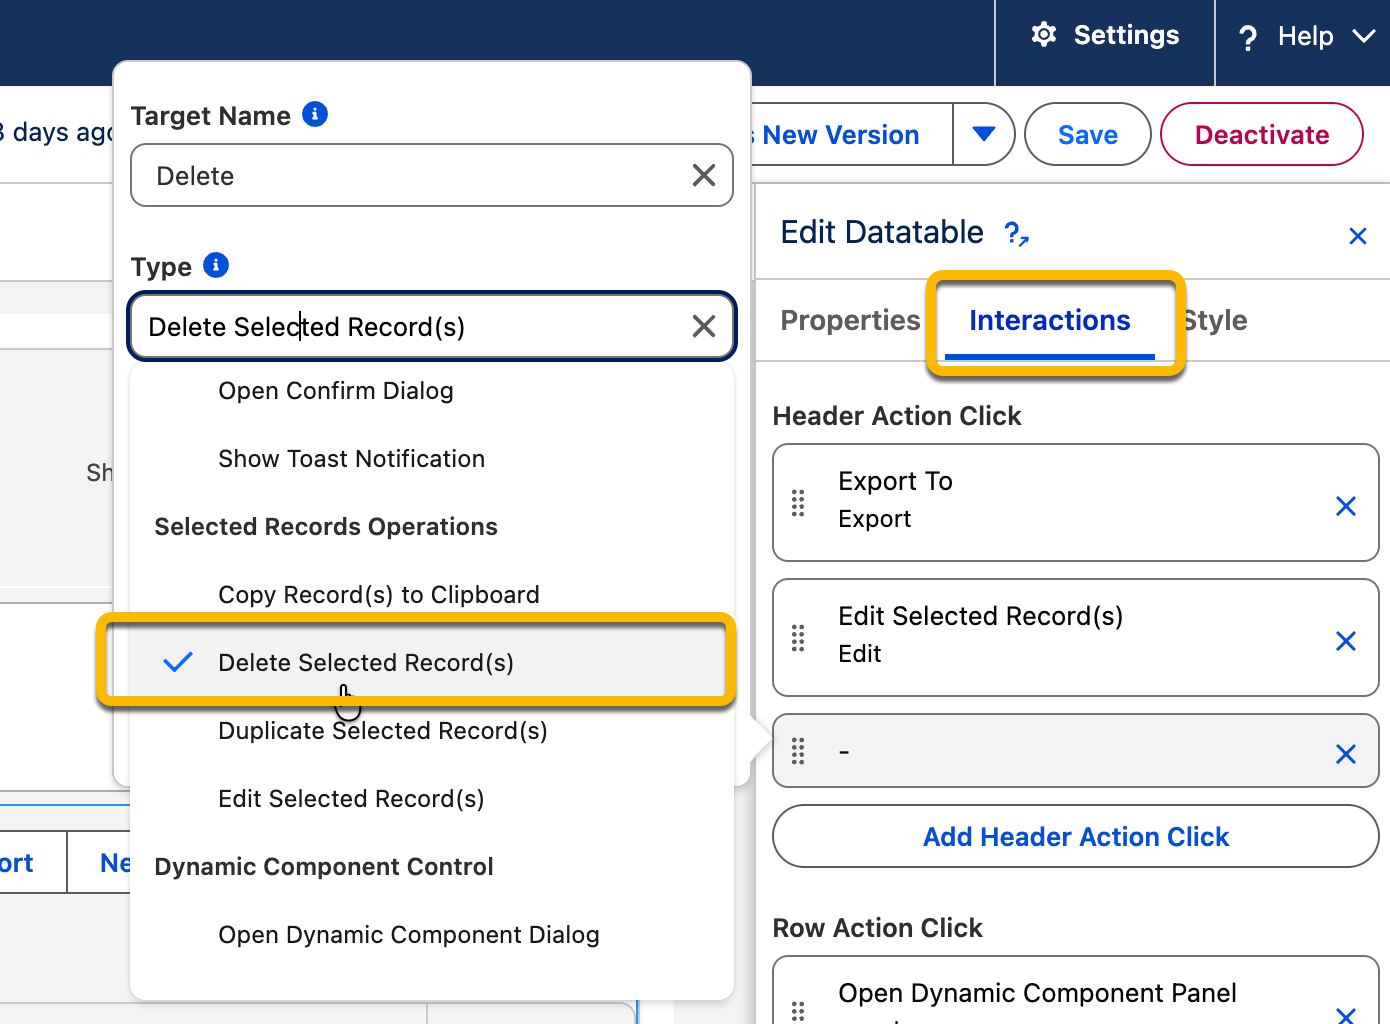Image resolution: width=1390 pixels, height=1024 pixels.
Task: Open Edit Datatable help icon
Action: [x=1016, y=234]
